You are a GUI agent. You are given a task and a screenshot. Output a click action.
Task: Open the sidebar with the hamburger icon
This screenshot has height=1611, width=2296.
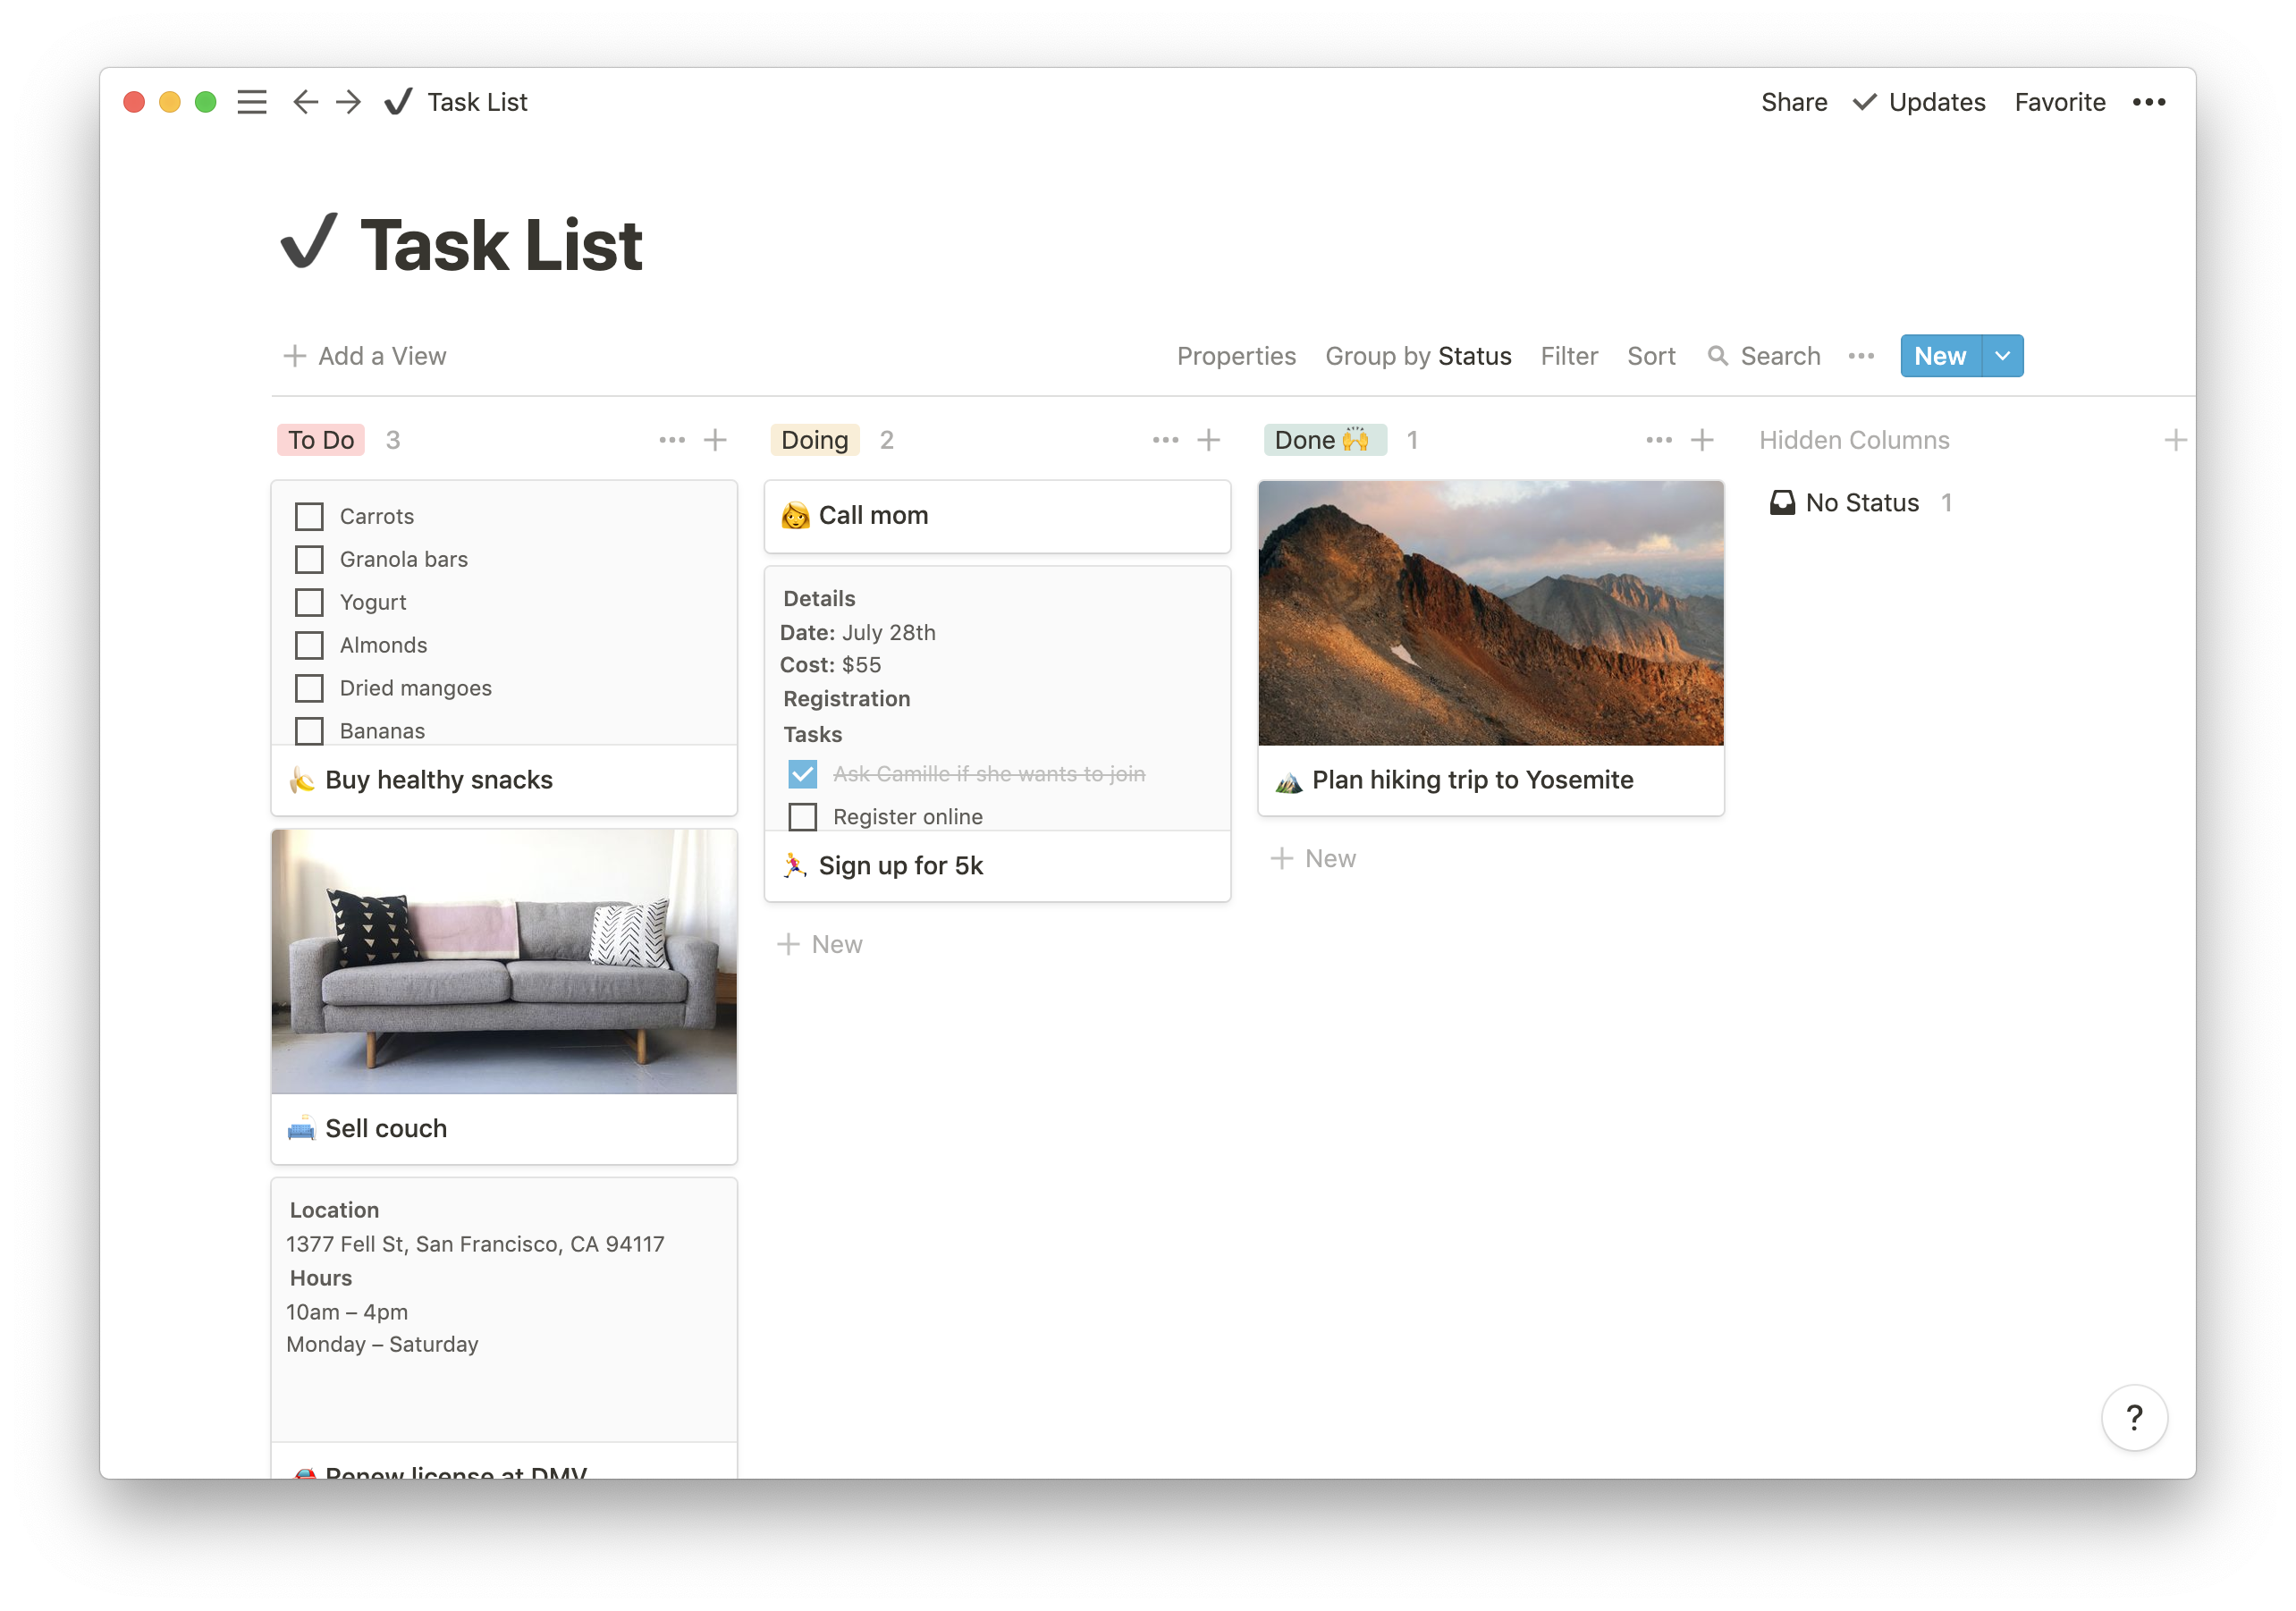(251, 101)
